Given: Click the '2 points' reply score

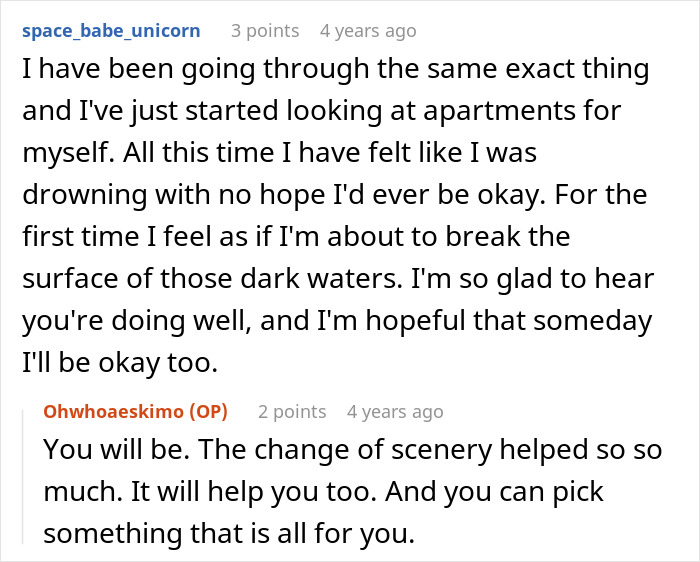Looking at the screenshot, I should 292,411.
